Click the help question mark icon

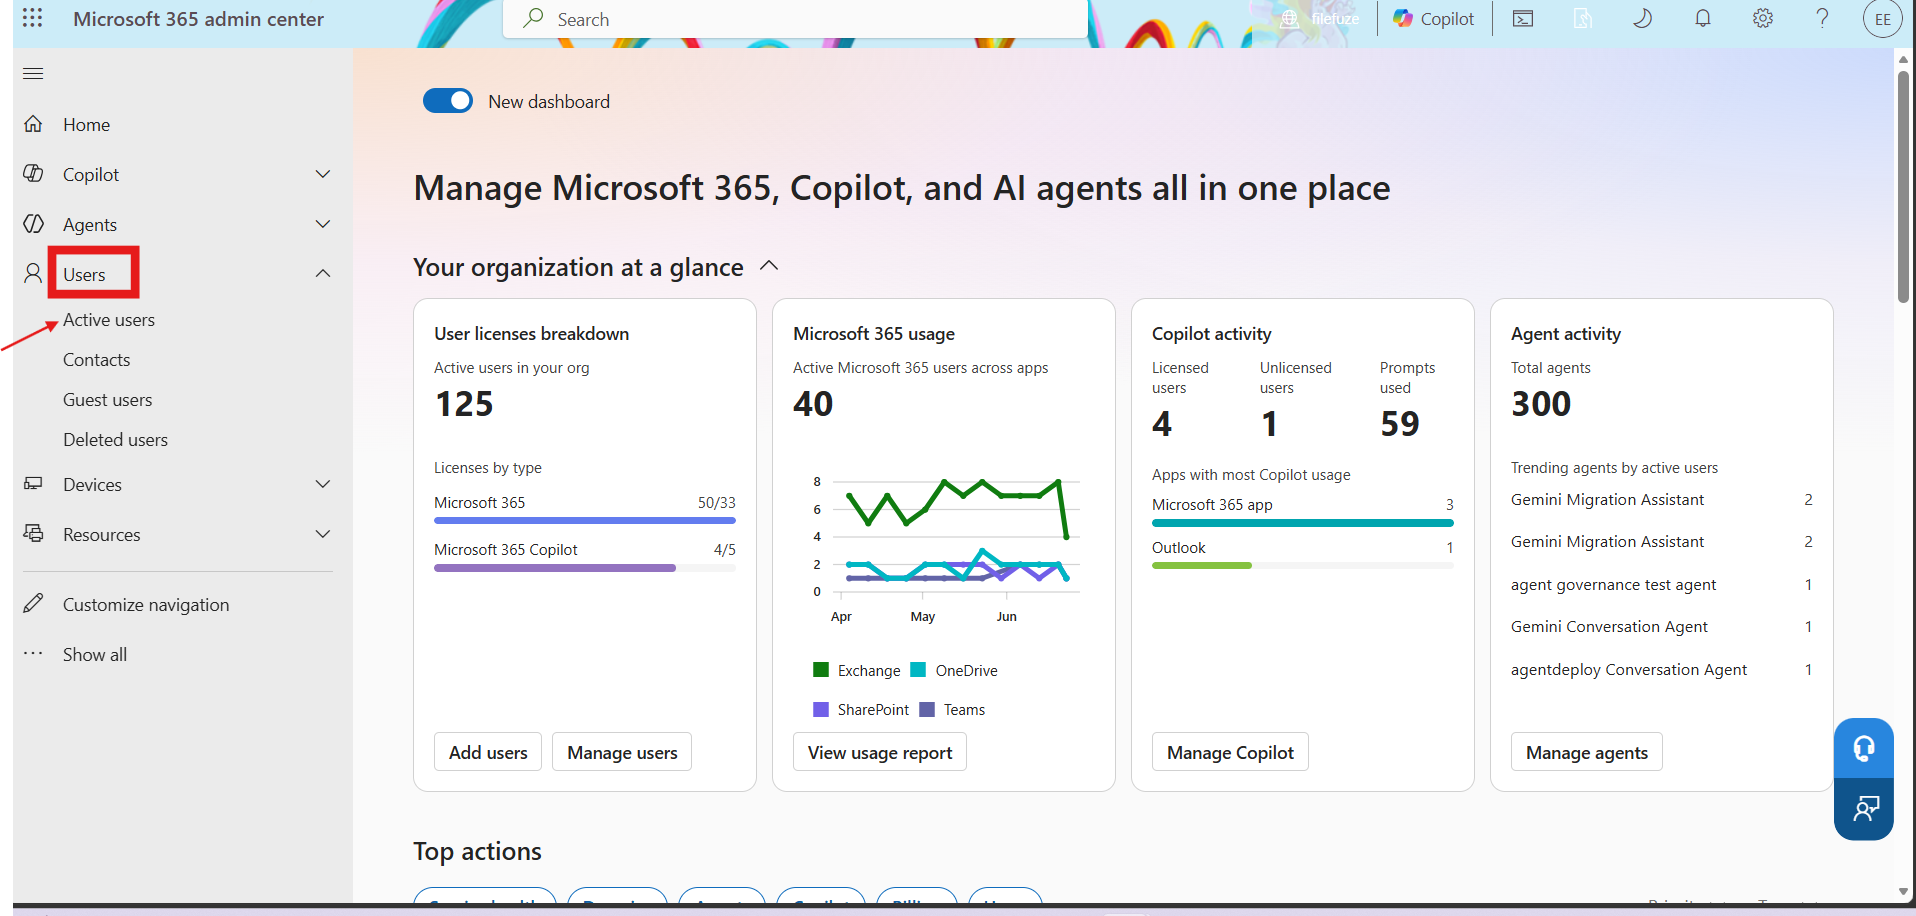(x=1822, y=19)
